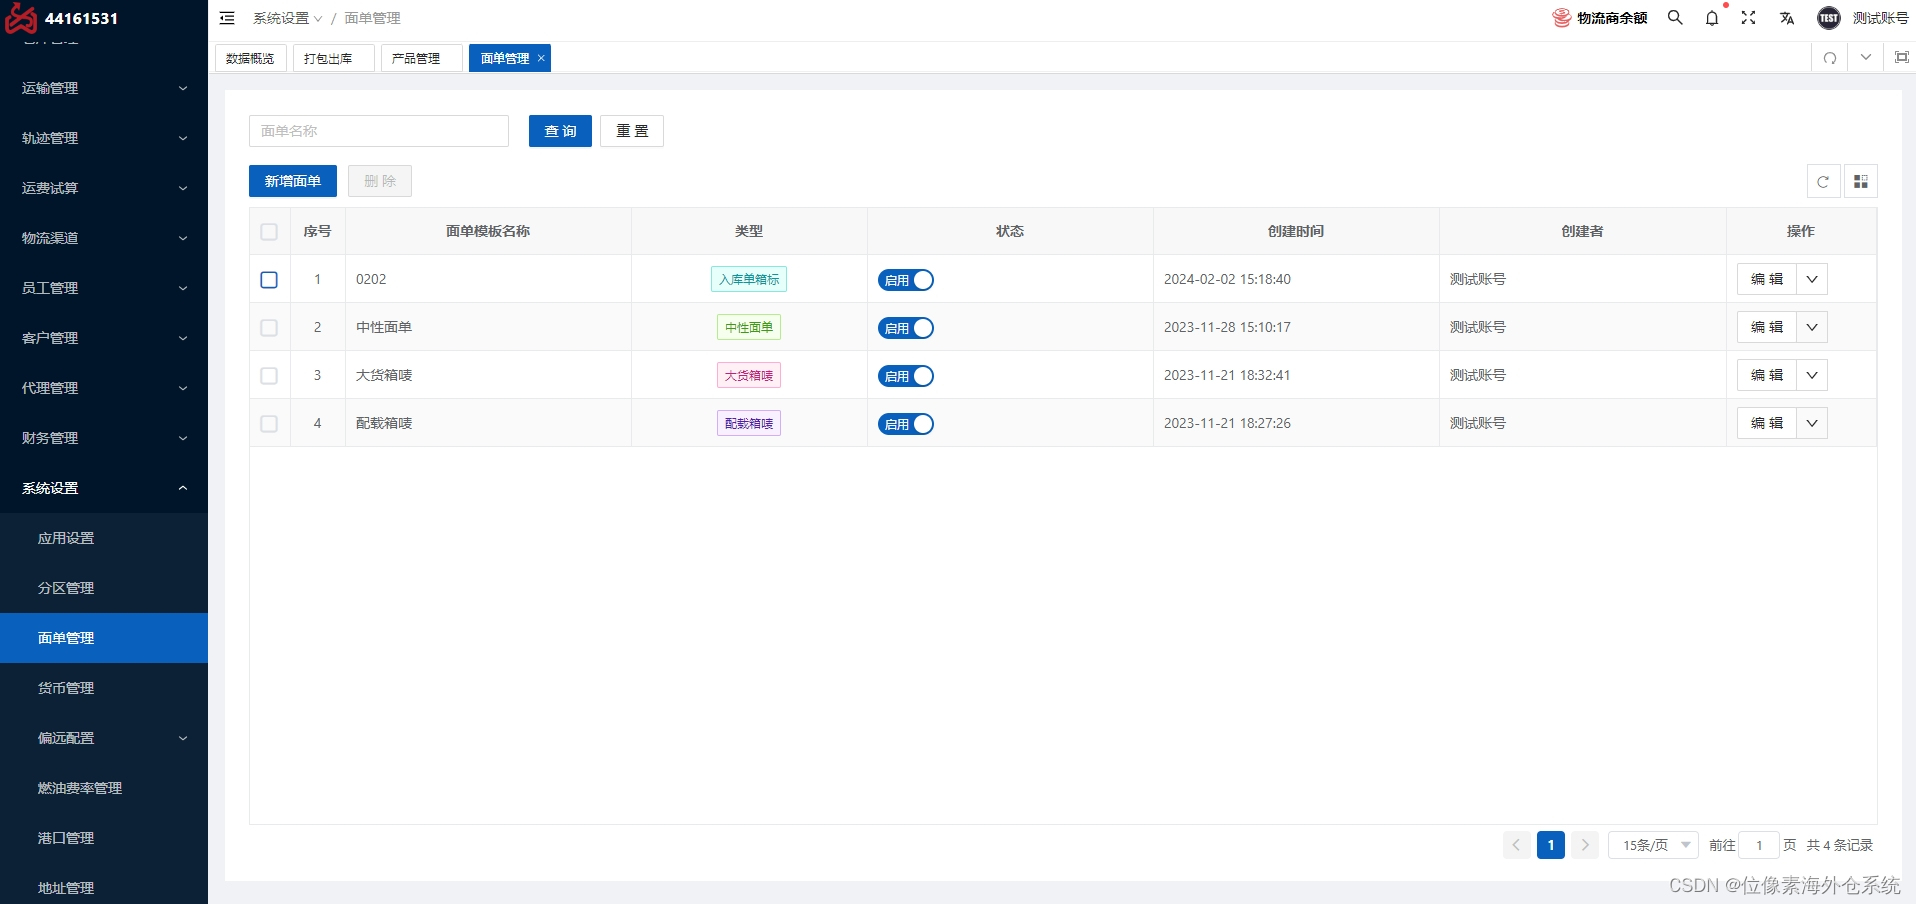Image resolution: width=1916 pixels, height=904 pixels.
Task: Switch to the 打包出库 tab
Action: (x=334, y=58)
